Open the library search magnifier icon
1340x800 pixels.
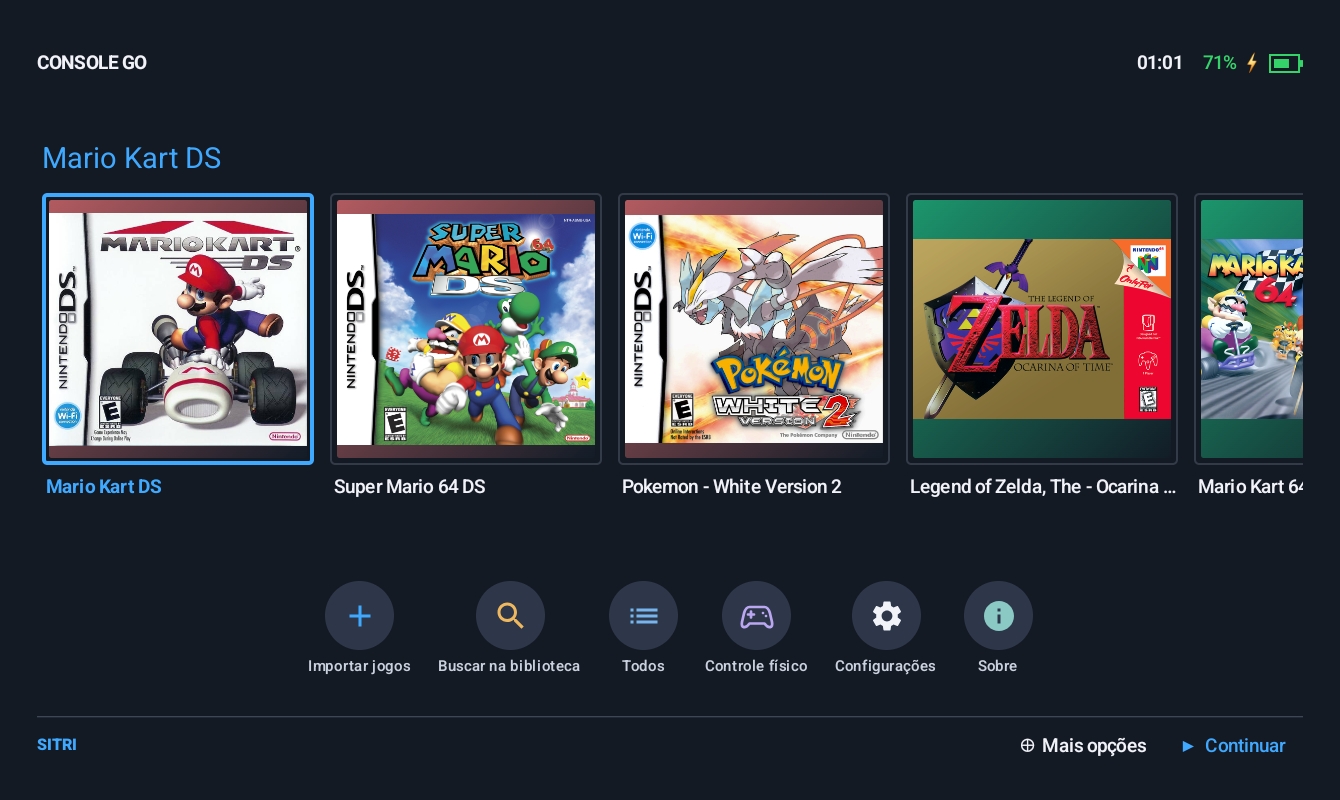(510, 616)
